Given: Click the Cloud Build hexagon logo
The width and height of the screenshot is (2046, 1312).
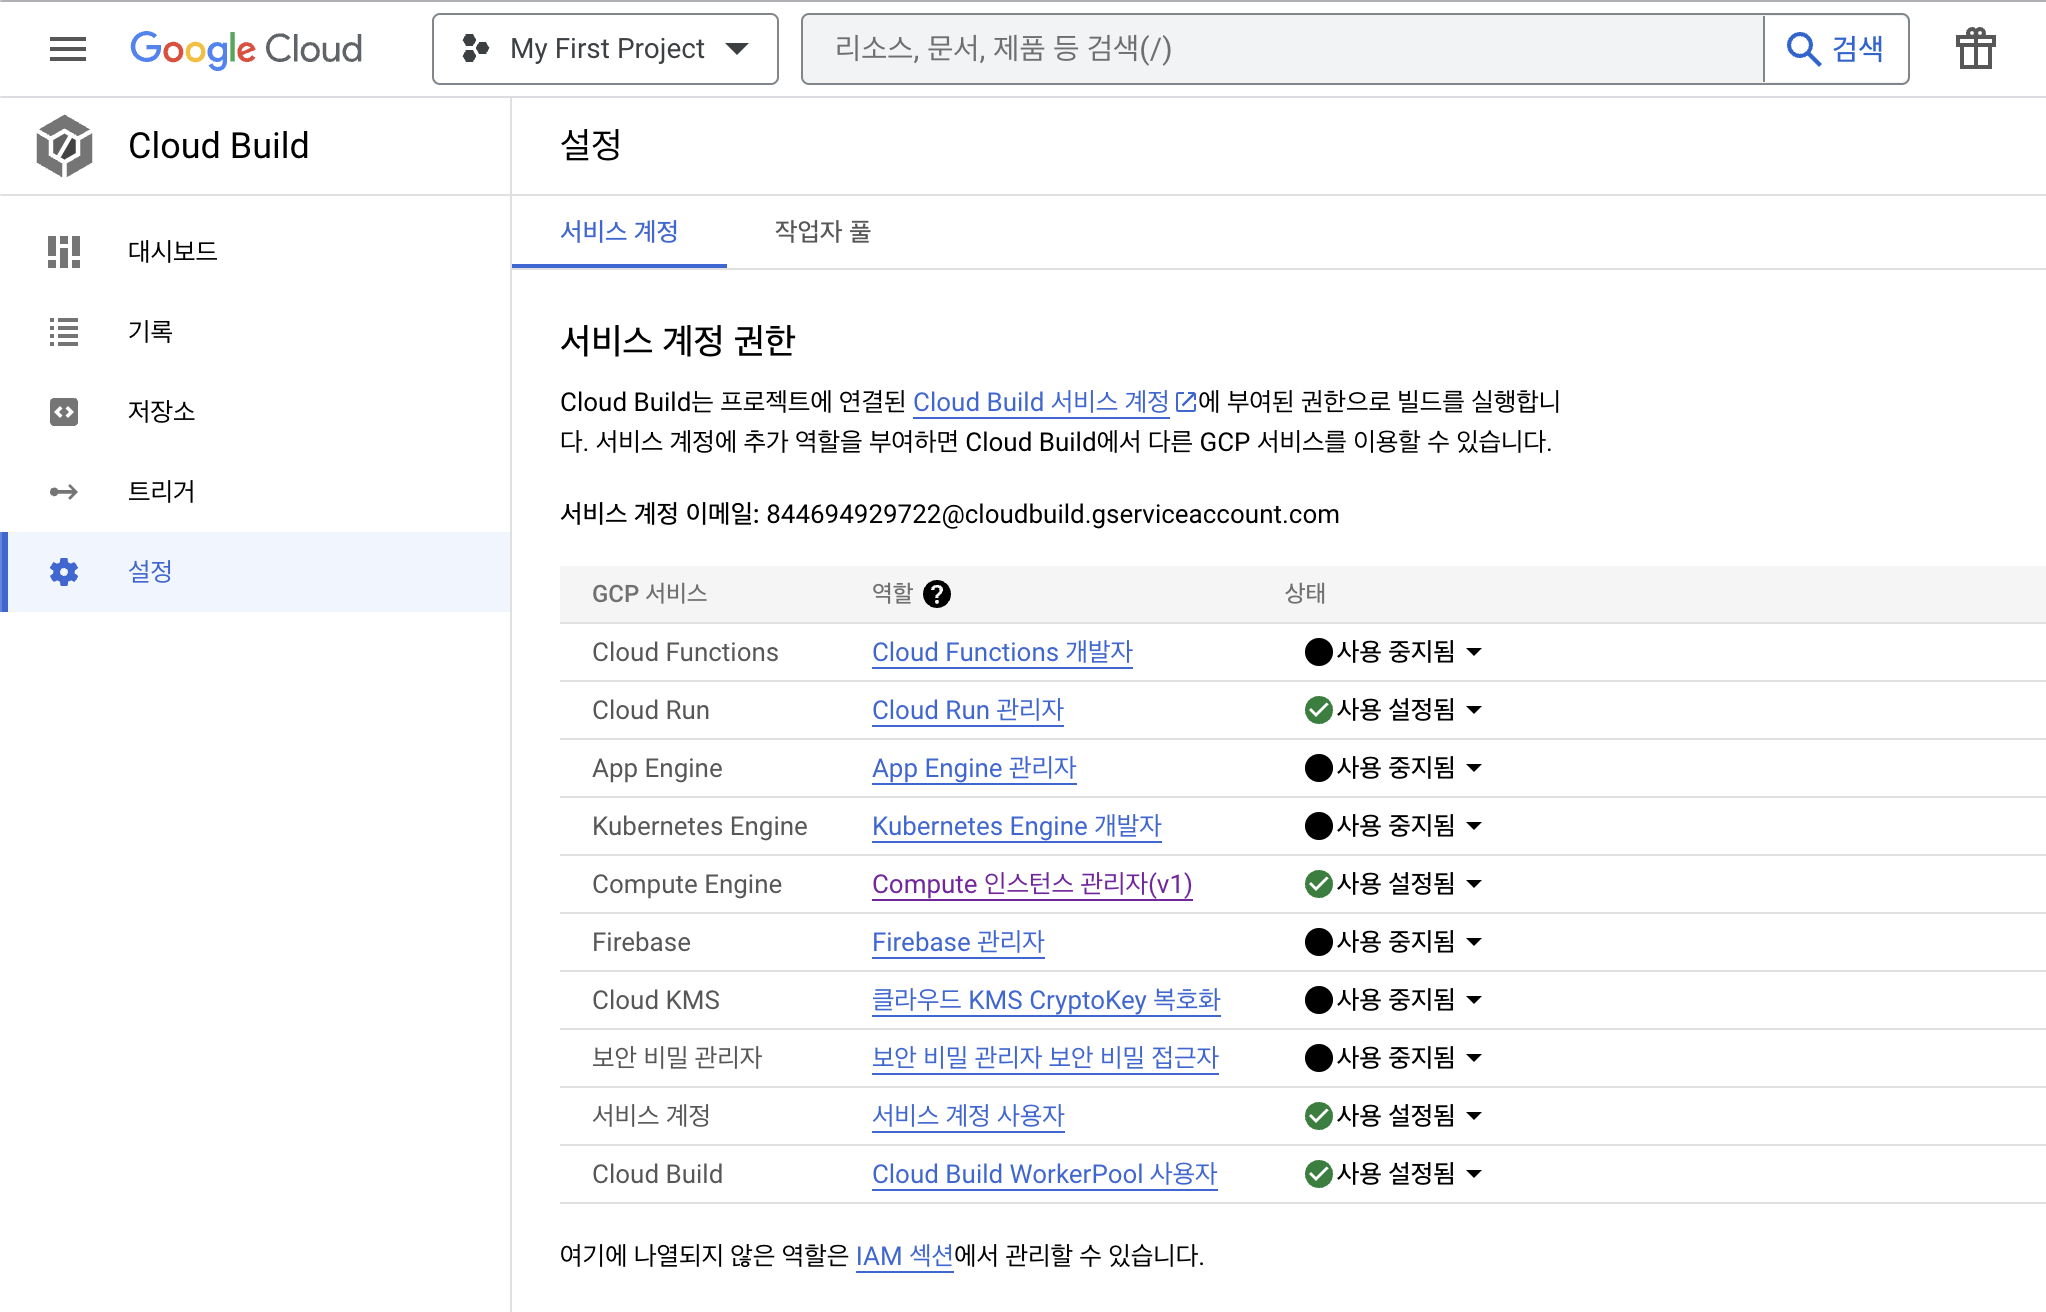Looking at the screenshot, I should (x=64, y=146).
